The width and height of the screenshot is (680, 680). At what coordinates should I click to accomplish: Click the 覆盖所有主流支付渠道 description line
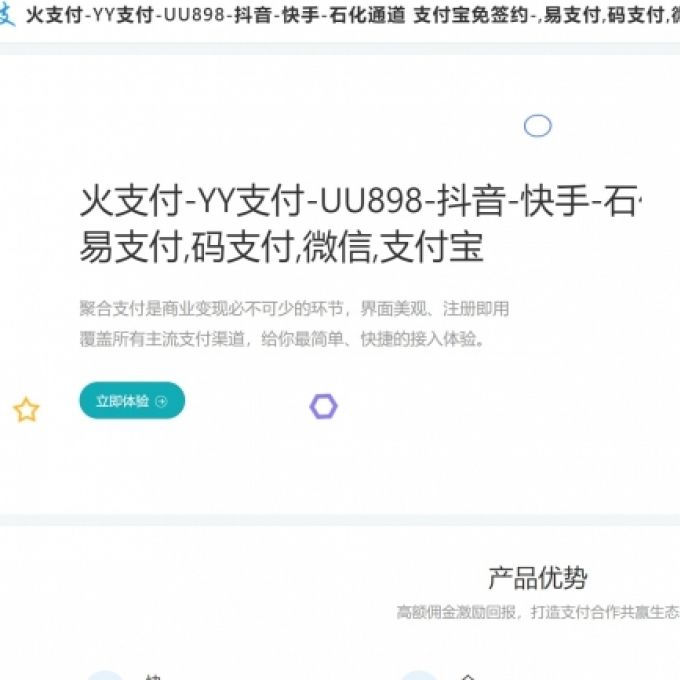tap(282, 339)
